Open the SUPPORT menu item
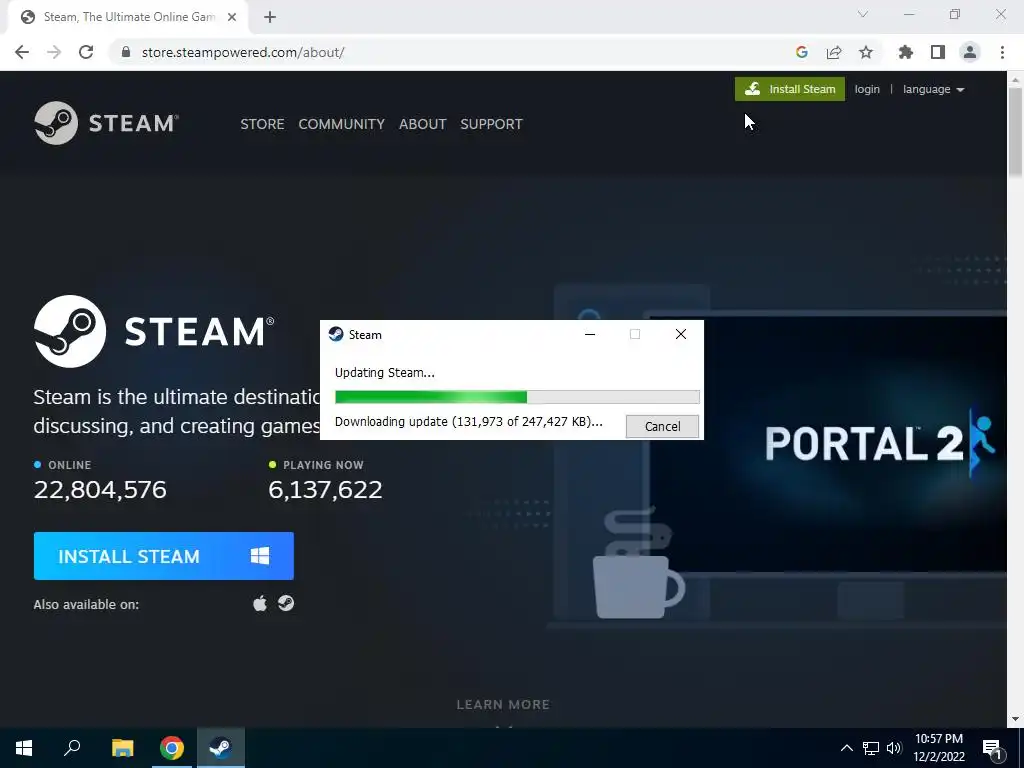The height and width of the screenshot is (768, 1024). [491, 124]
